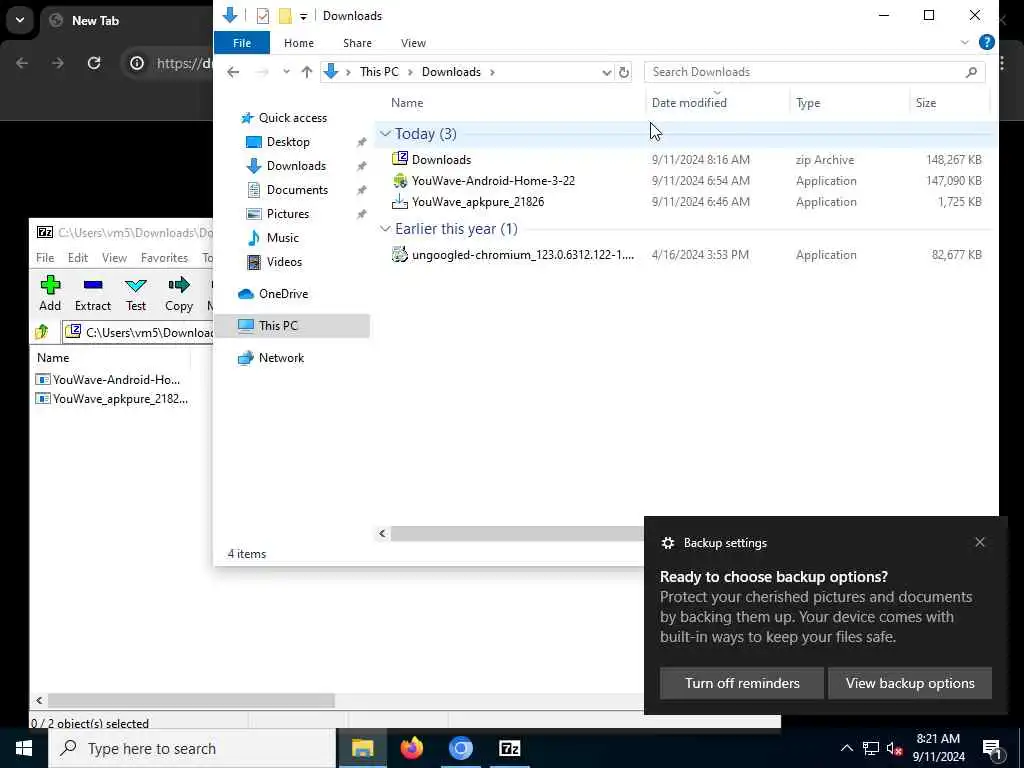
Task: Show hidden tray icons
Action: (x=846, y=748)
